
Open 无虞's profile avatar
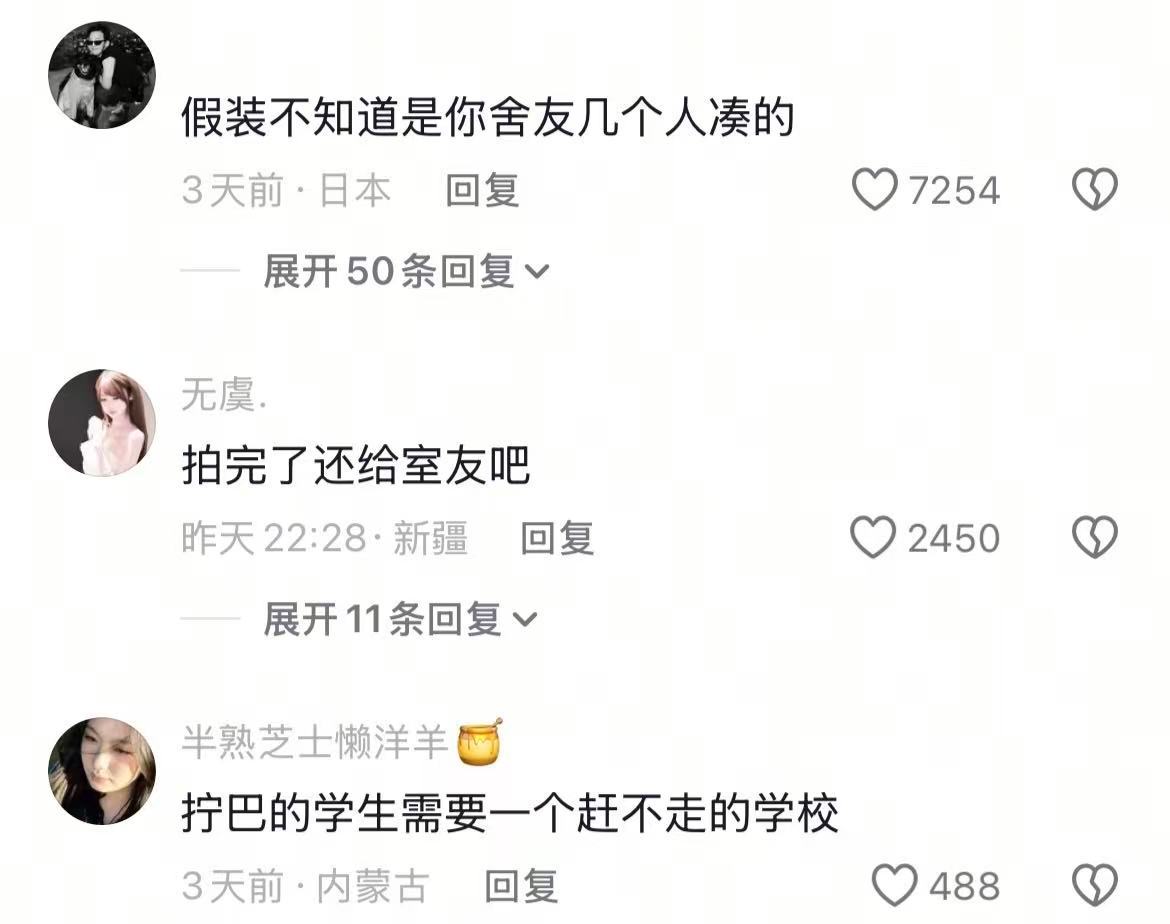[101, 422]
